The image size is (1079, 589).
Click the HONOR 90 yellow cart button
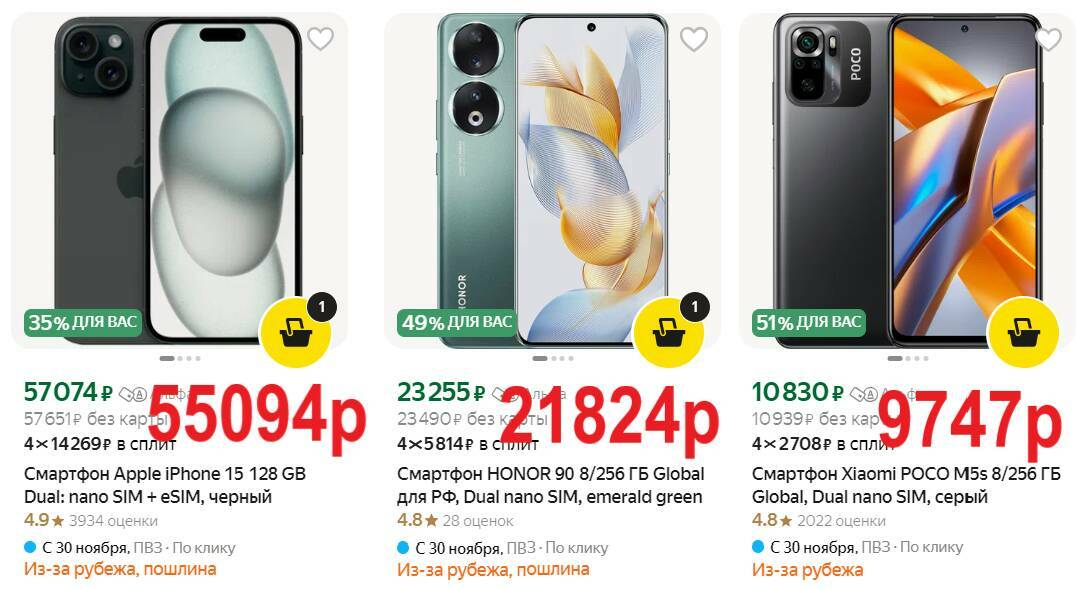668,333
